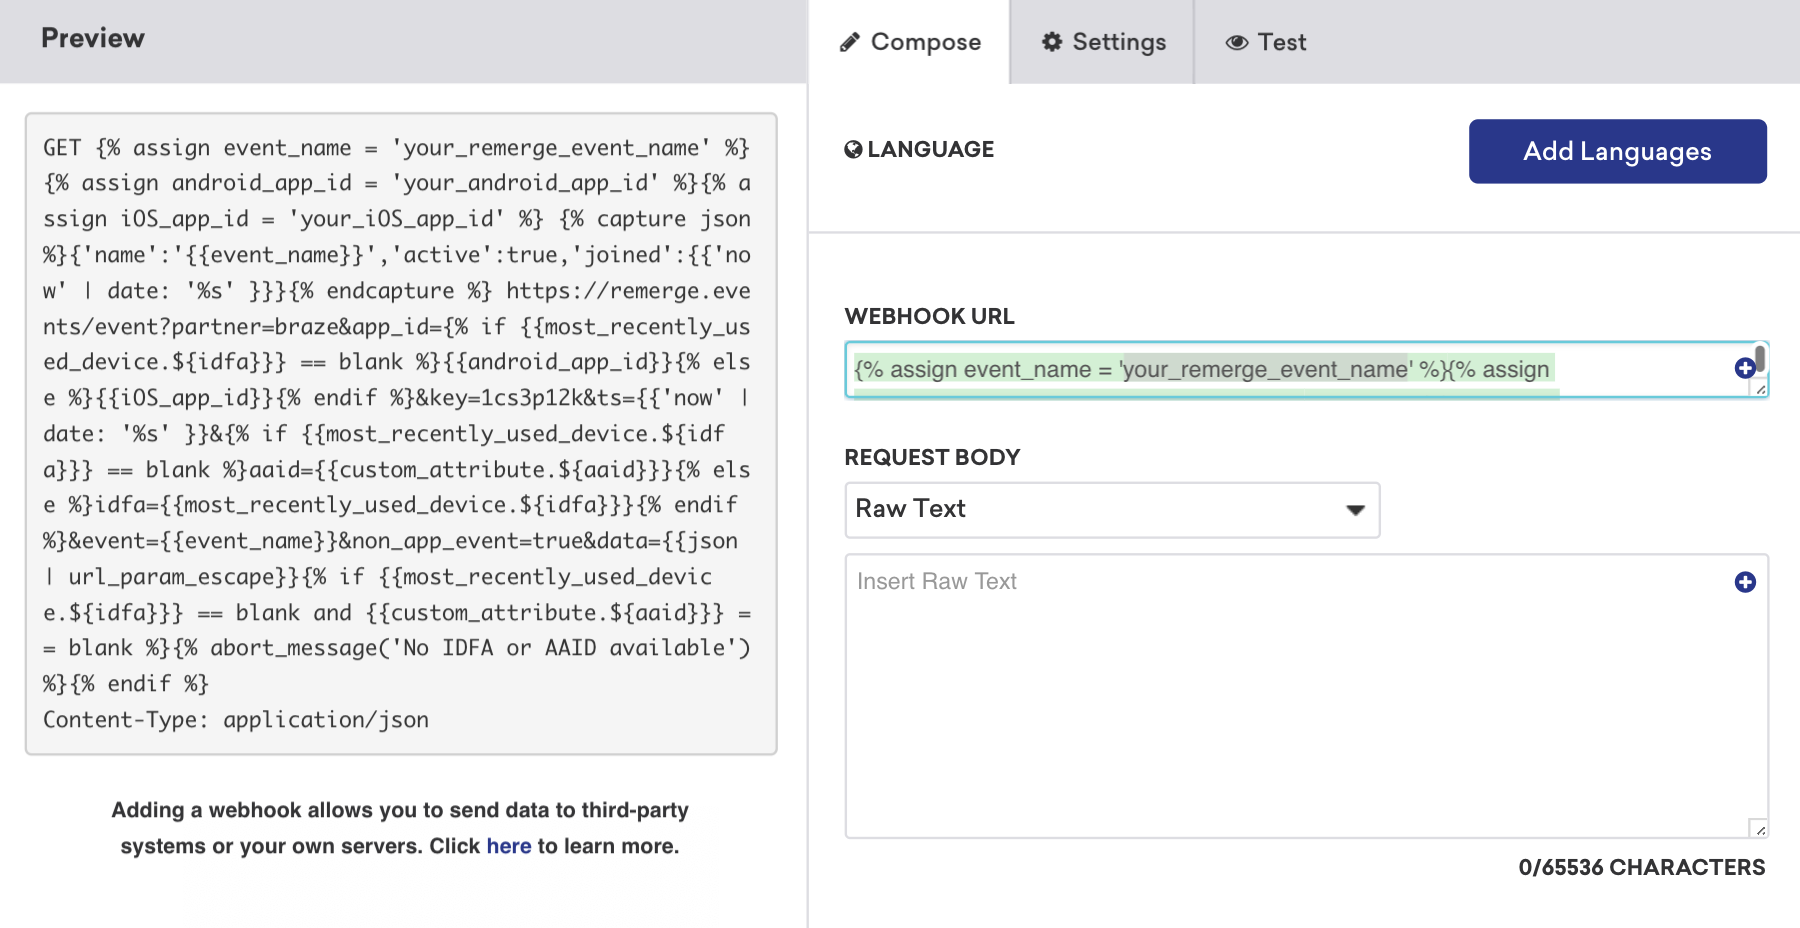The height and width of the screenshot is (928, 1800).
Task: Click the scrollbar inside Webhook URL field
Action: tap(1760, 358)
